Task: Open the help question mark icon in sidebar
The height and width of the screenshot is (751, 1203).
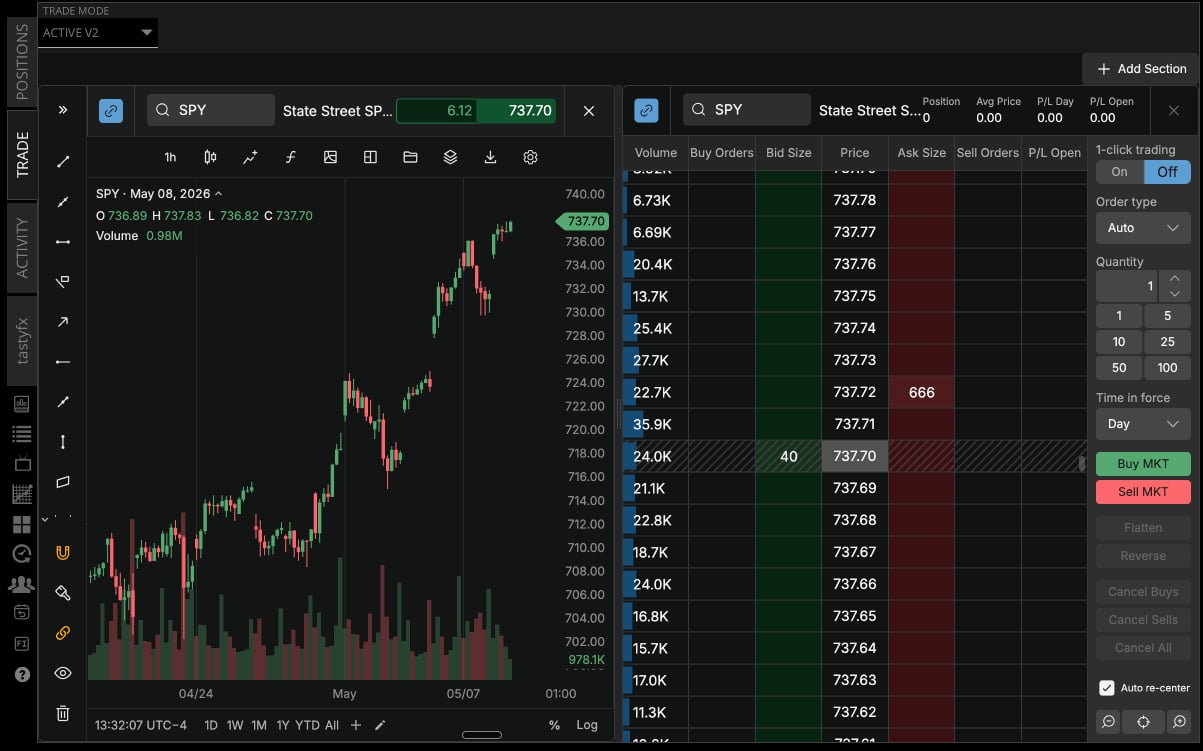Action: (22, 674)
